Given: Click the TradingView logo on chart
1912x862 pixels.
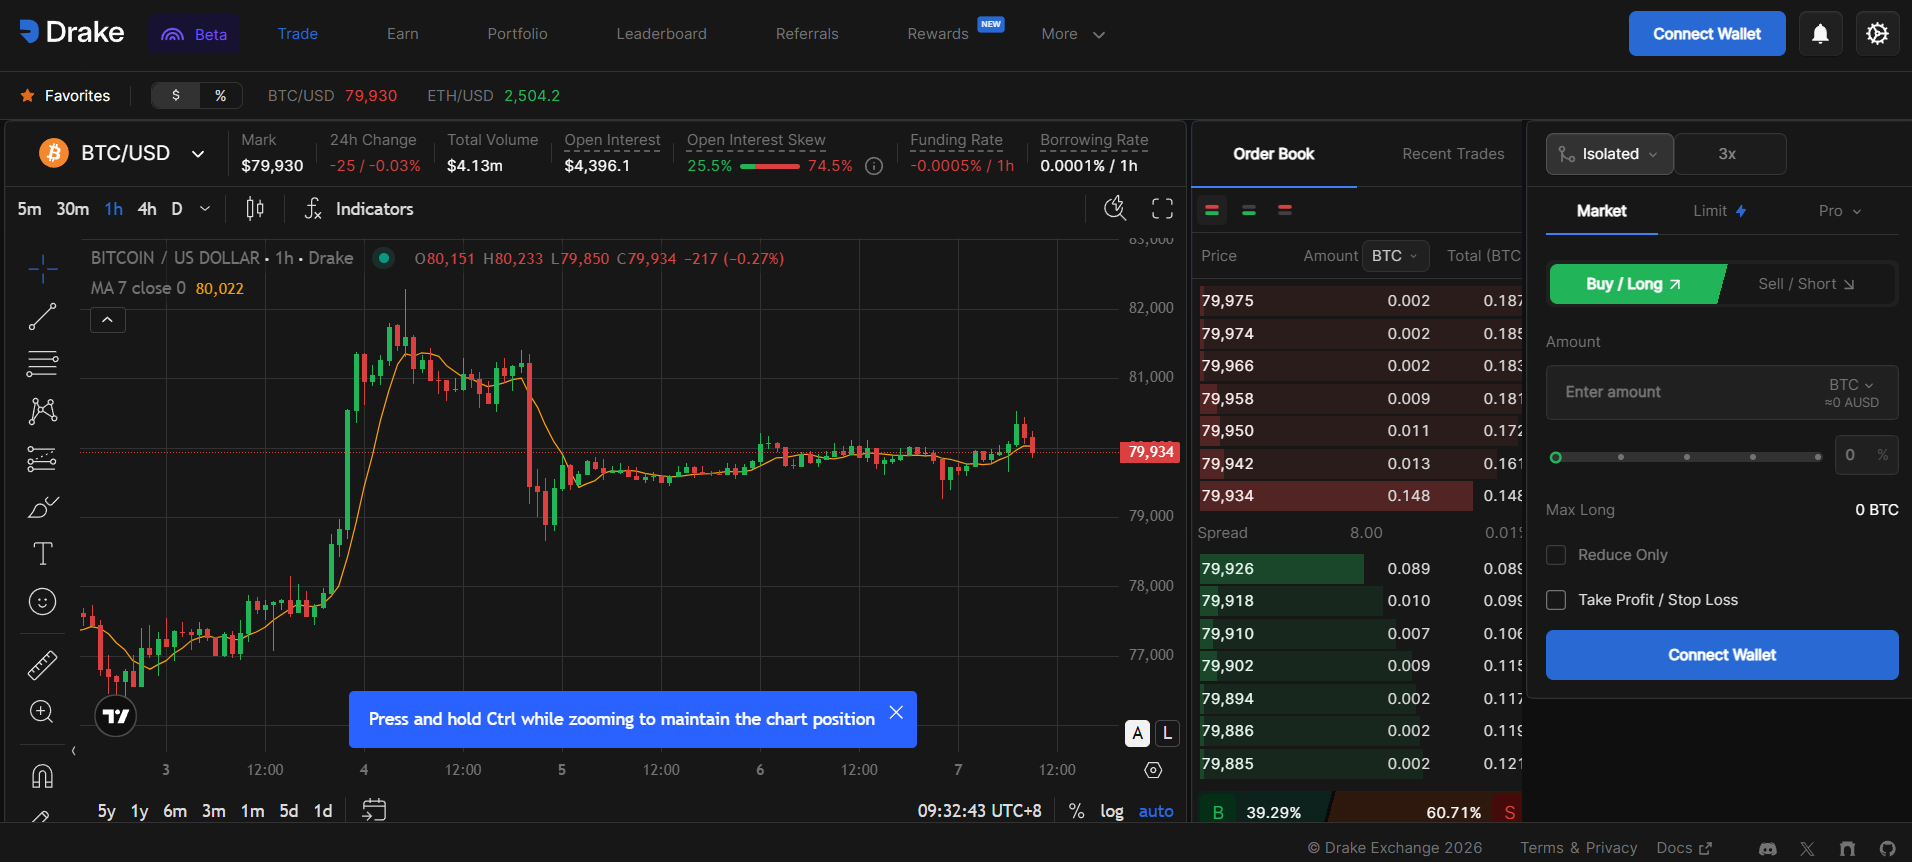Looking at the screenshot, I should pos(116,716).
